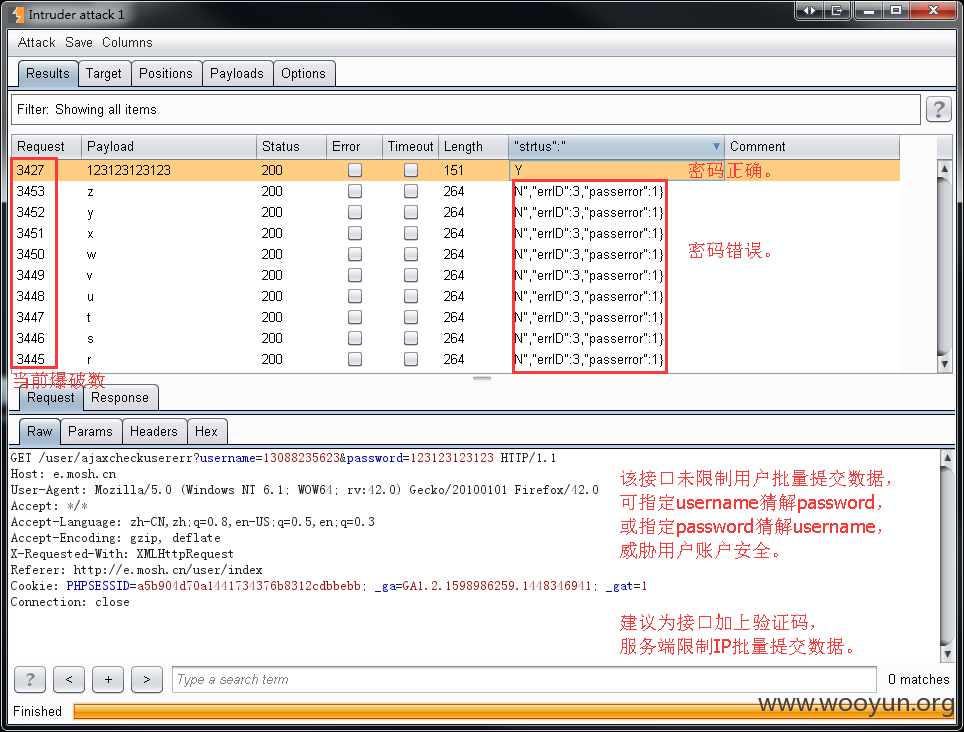Switch to the Results tab

tap(47, 74)
